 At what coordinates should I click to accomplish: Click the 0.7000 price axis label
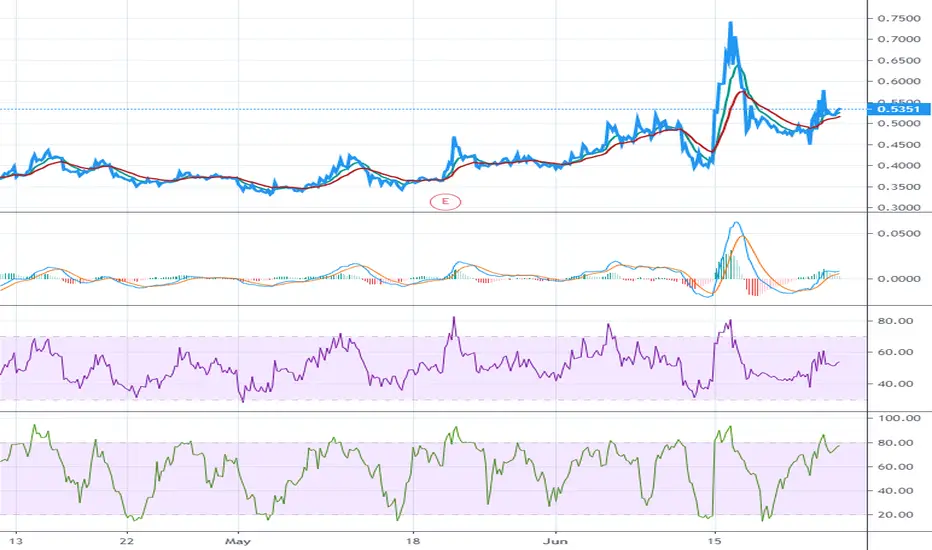point(899,39)
